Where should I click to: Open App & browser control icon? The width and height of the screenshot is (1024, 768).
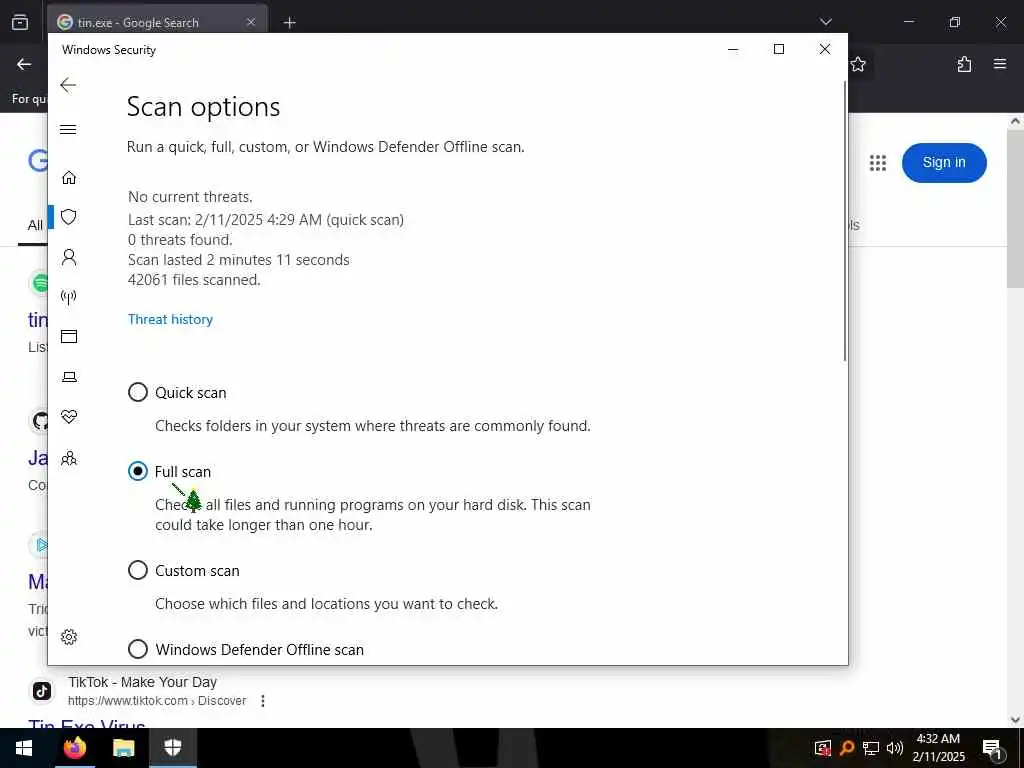[x=69, y=336]
